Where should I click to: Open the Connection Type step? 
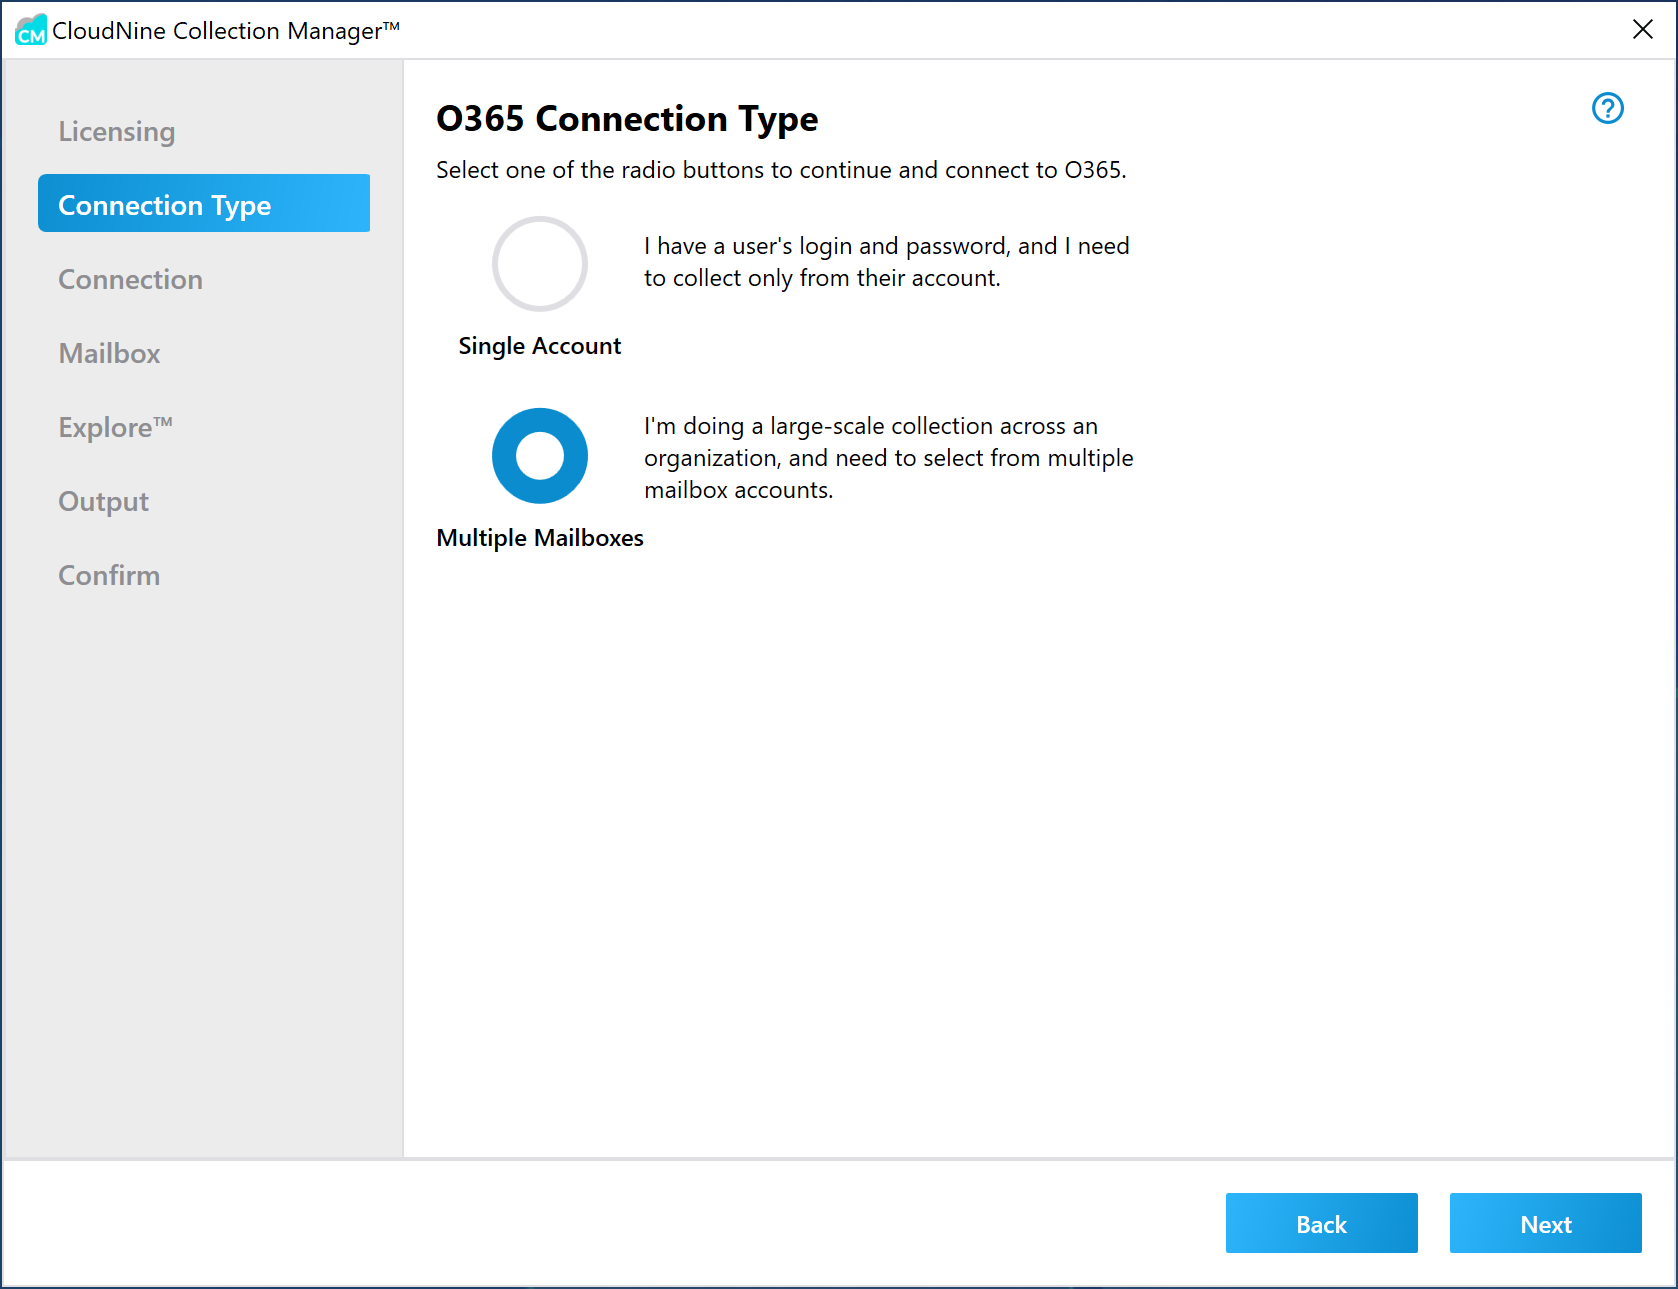(204, 203)
